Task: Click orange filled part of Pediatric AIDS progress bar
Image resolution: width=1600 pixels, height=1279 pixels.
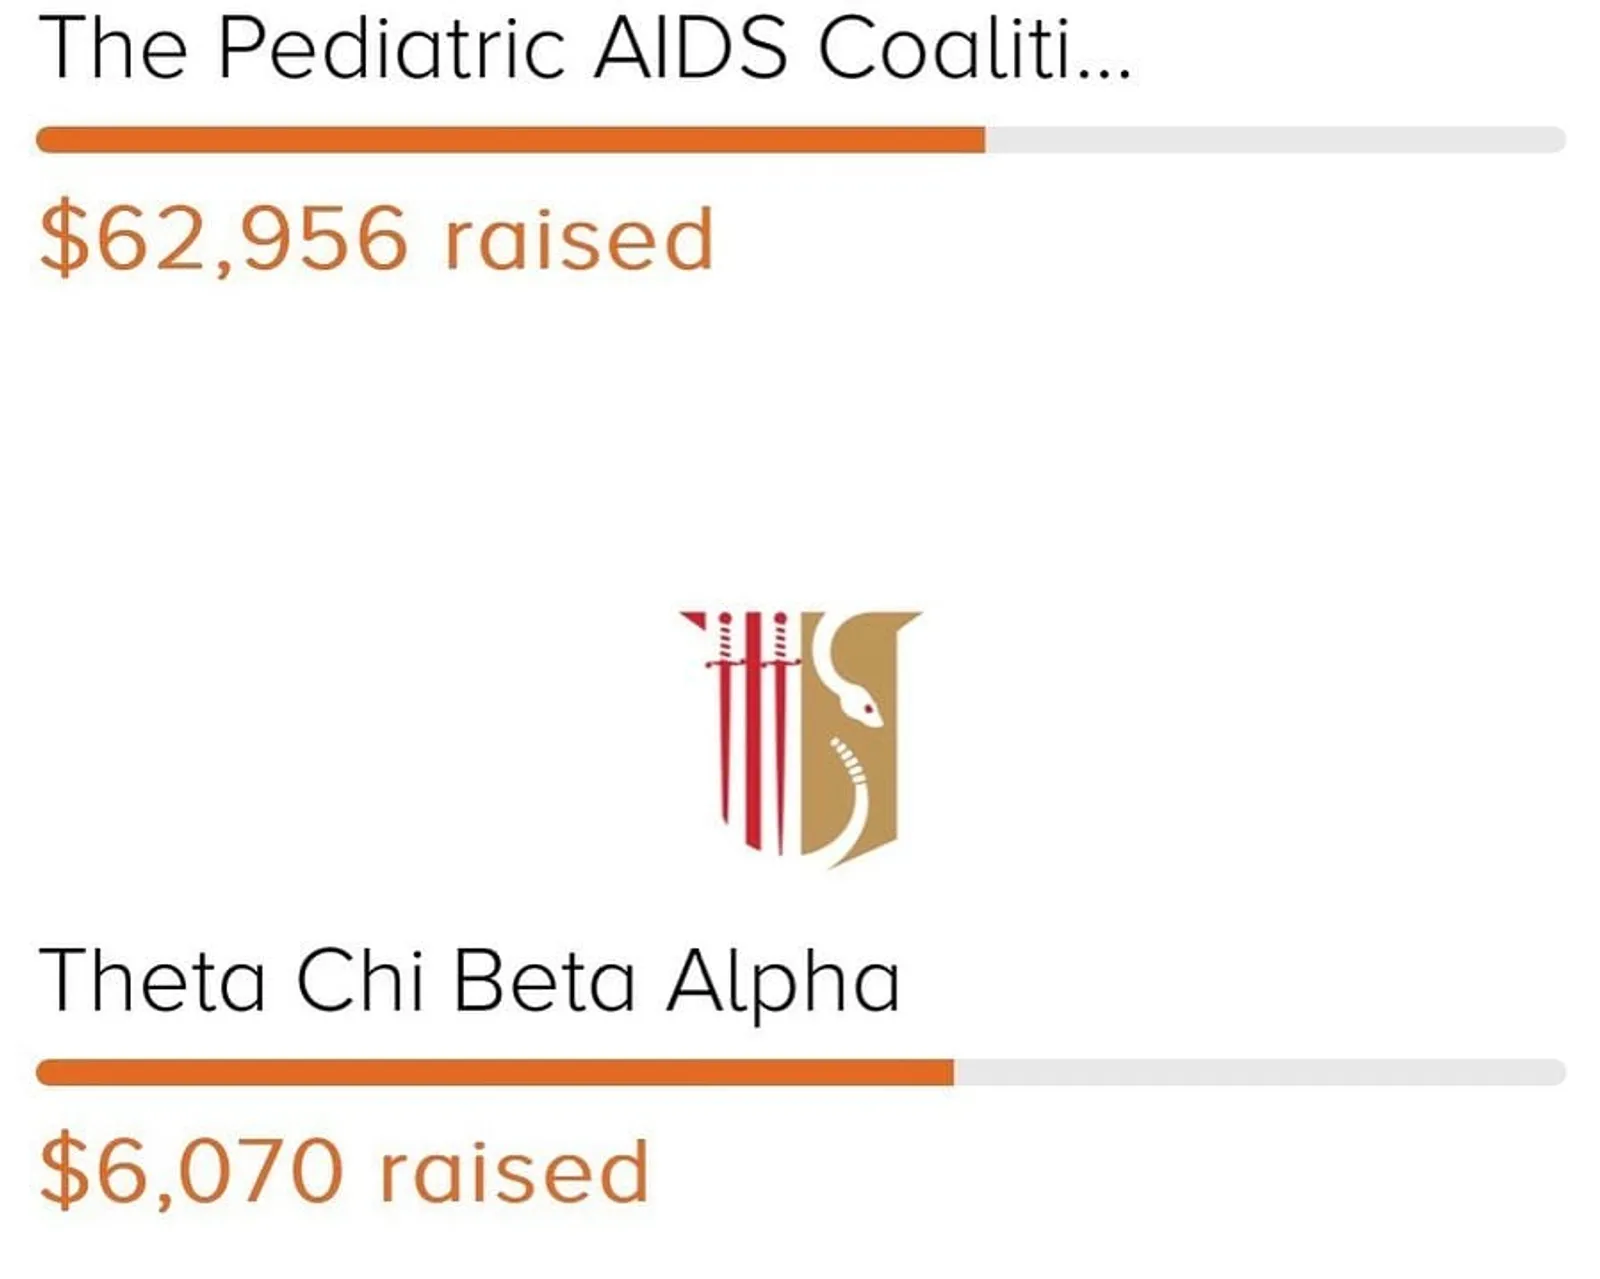Action: point(510,139)
